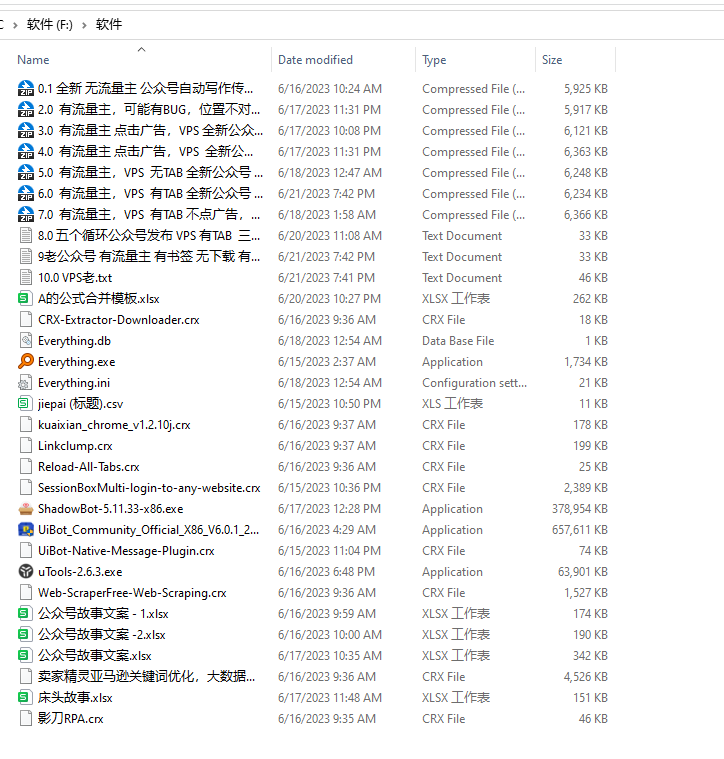
Task: Toggle sort direction with the Name column arrow
Action: click(141, 49)
